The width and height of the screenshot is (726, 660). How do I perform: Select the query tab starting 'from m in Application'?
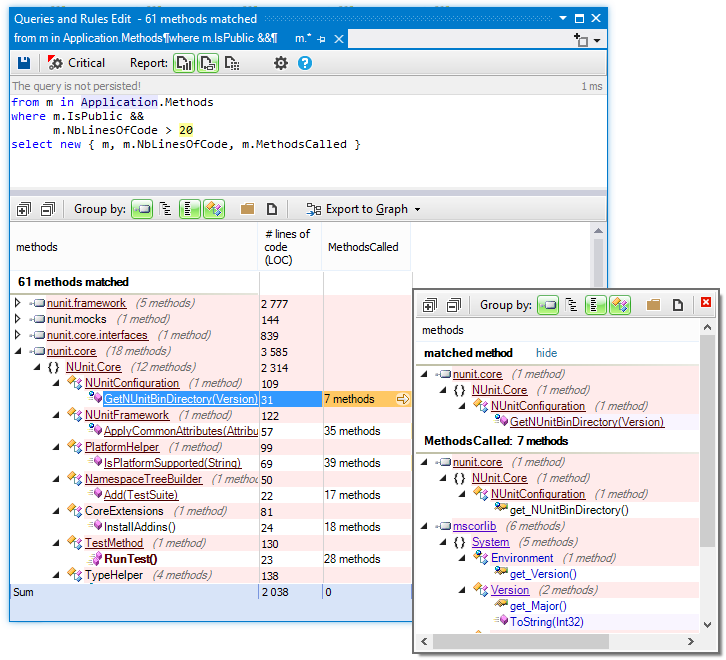click(x=145, y=38)
